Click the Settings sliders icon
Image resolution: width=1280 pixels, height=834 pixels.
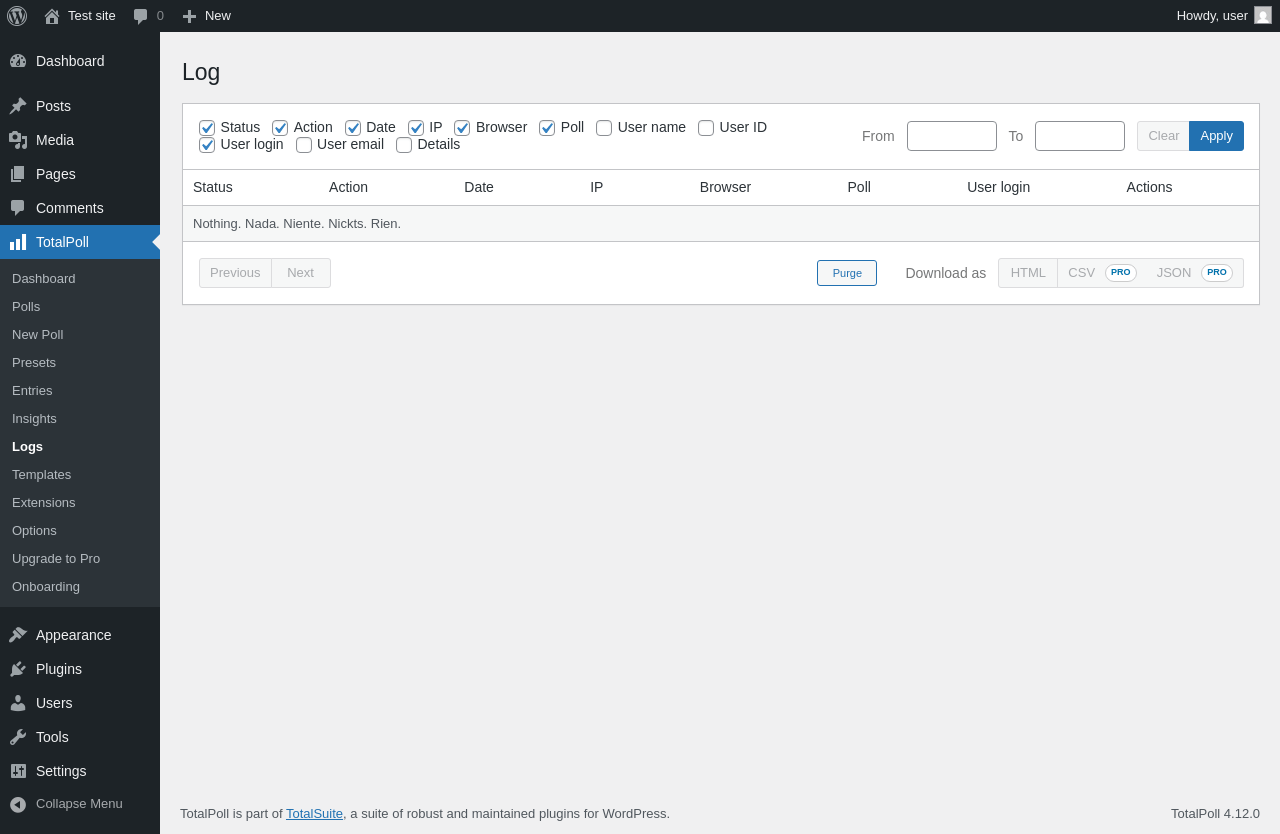(18, 771)
